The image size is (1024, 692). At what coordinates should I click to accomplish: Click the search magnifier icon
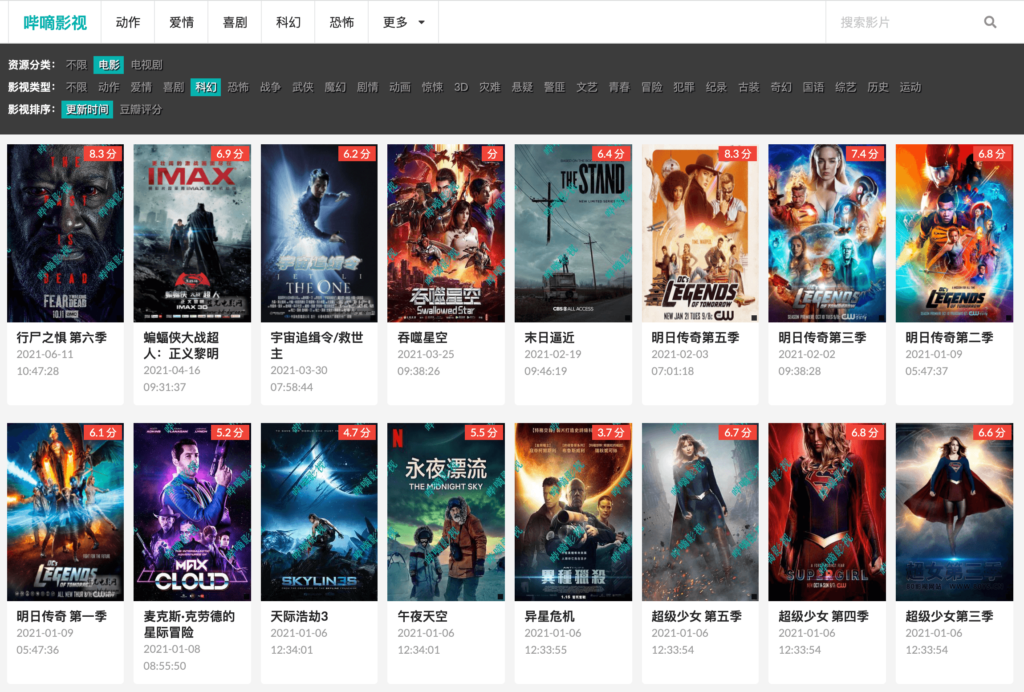[990, 22]
